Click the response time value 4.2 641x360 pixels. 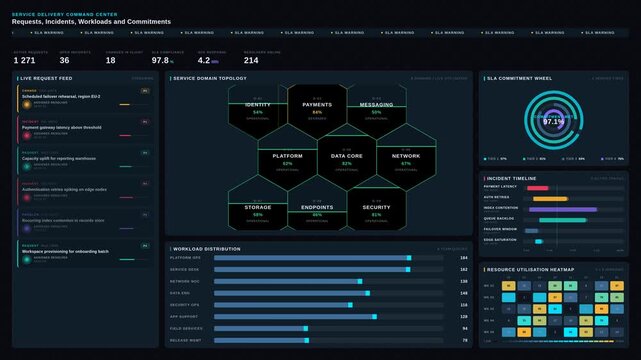204,60
